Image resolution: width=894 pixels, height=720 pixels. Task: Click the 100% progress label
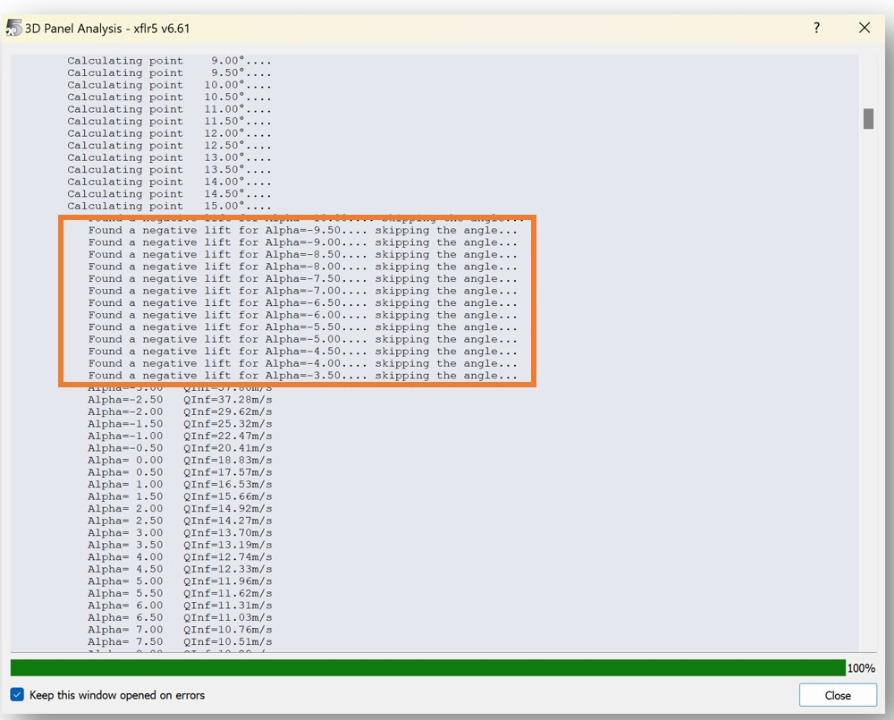[861, 668]
